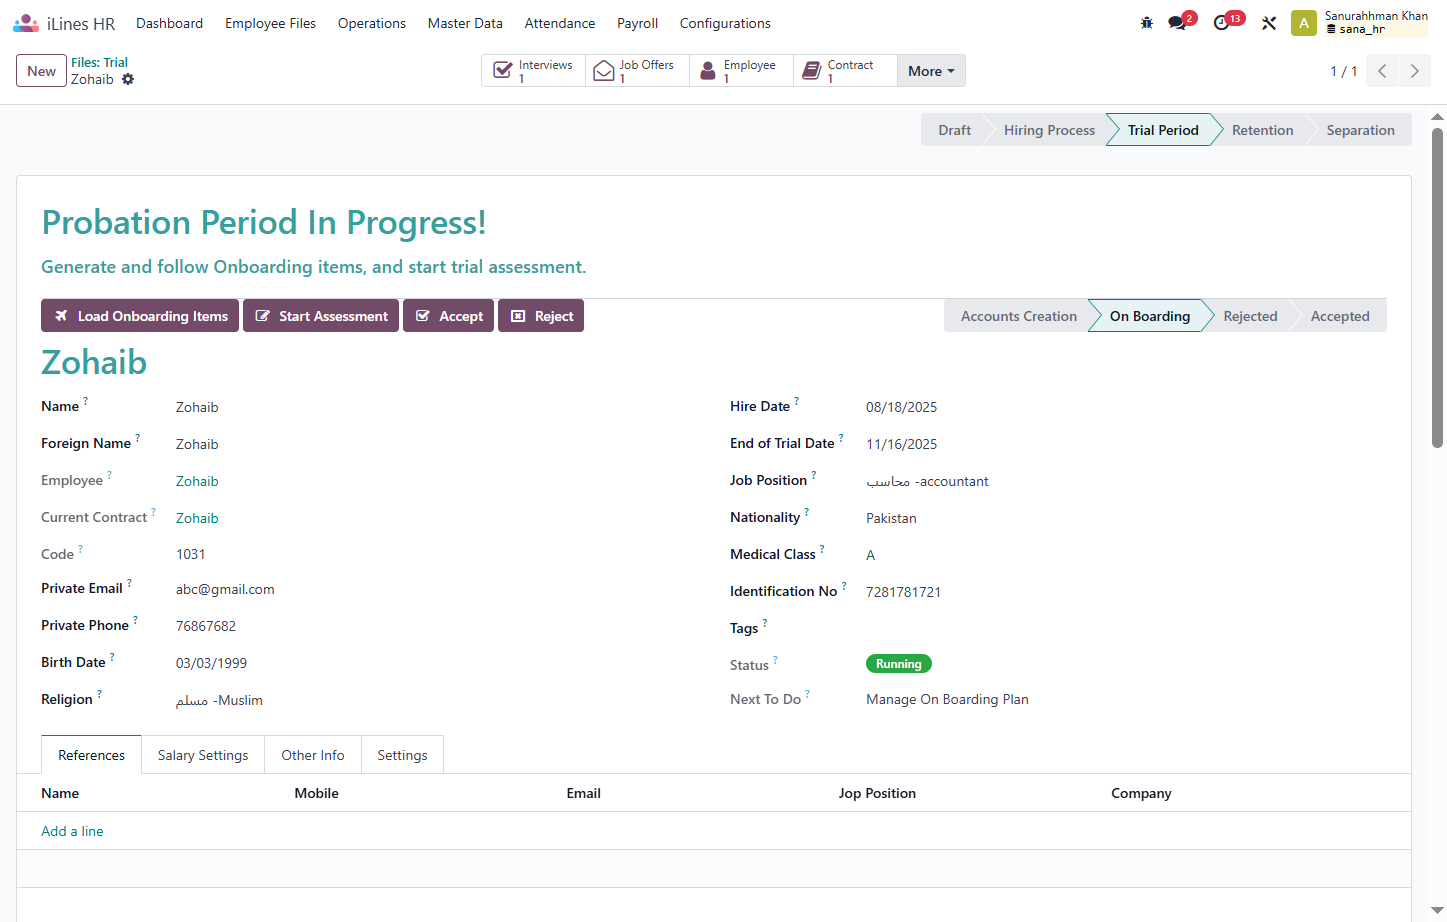Open the Dashboard menu

pos(169,23)
